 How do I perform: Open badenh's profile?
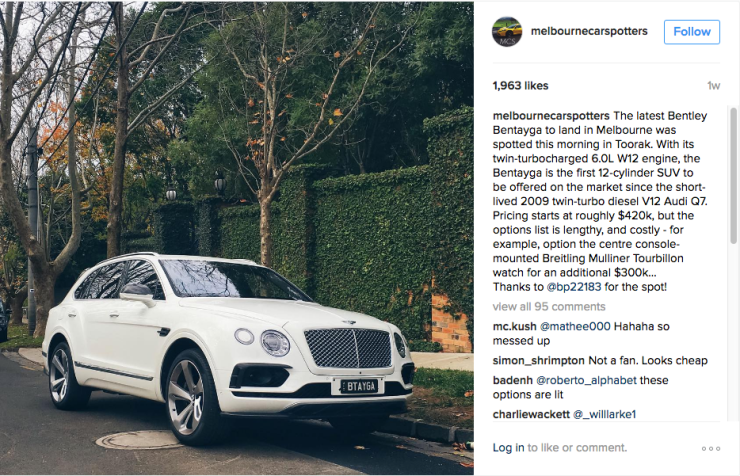click(x=513, y=380)
